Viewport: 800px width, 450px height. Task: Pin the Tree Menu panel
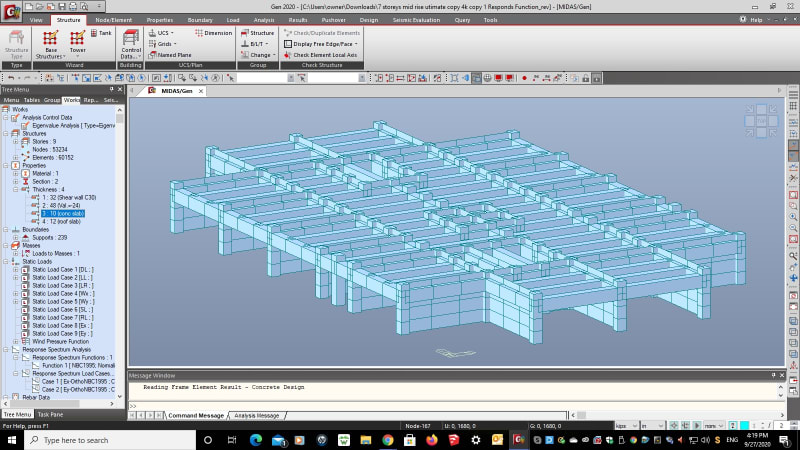point(111,89)
